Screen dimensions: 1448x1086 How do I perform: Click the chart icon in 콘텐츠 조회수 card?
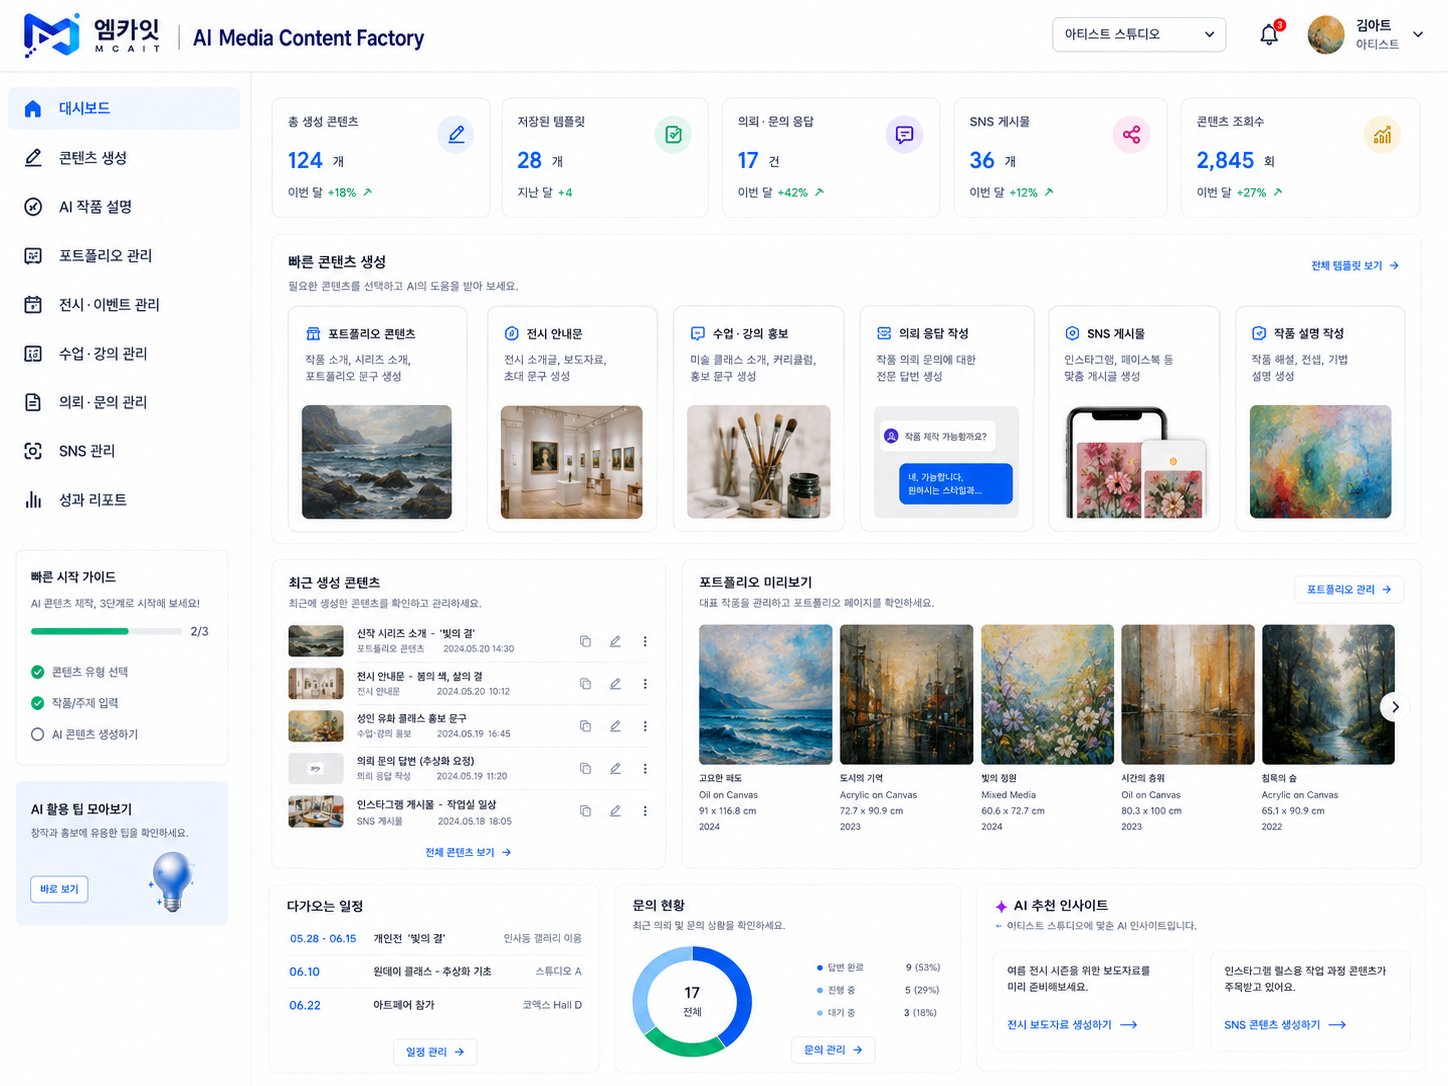point(1382,134)
